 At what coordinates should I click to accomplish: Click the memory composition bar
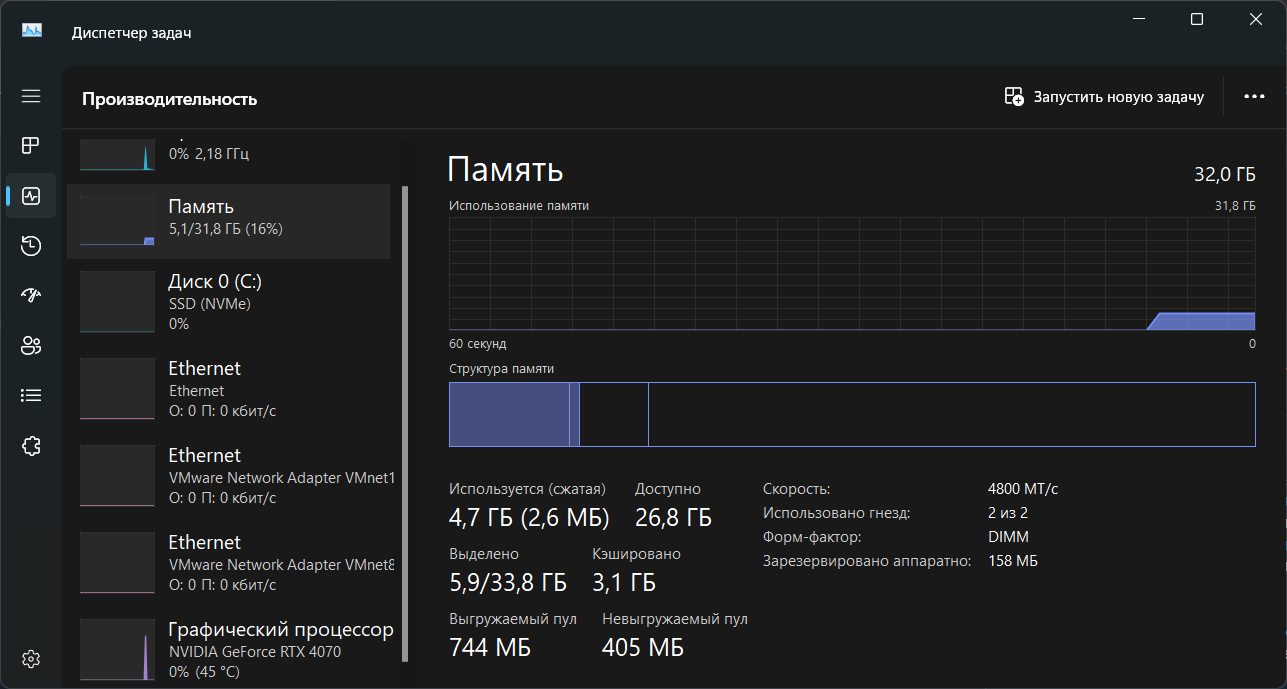click(852, 414)
